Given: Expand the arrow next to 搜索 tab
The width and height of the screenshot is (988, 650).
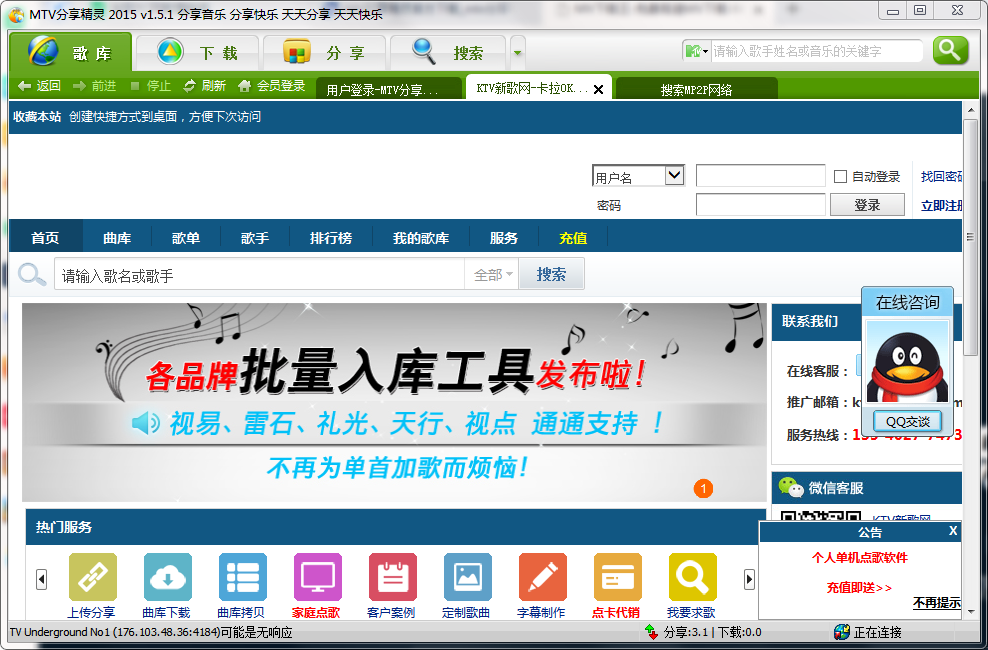Looking at the screenshot, I should click(517, 53).
